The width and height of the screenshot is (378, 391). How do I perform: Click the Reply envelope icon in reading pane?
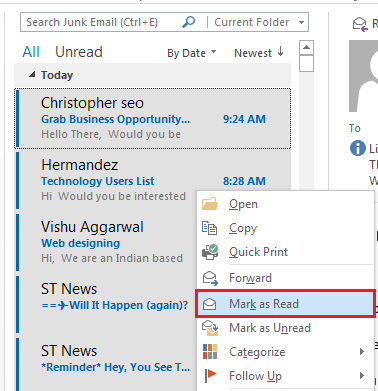click(x=360, y=24)
